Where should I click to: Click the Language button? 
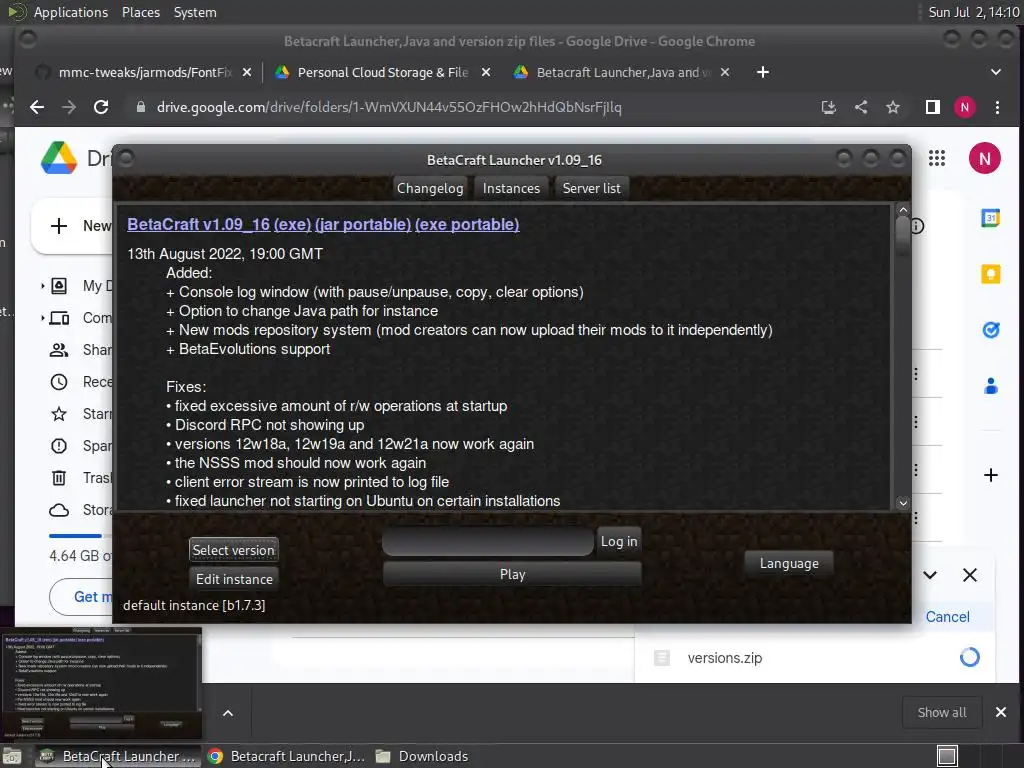click(x=789, y=563)
